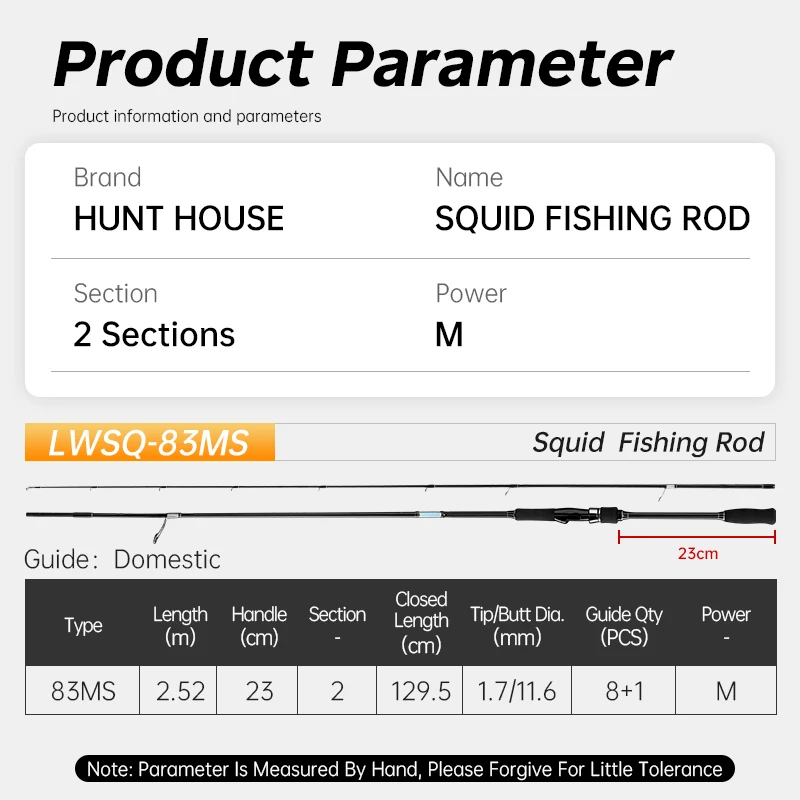Click the Handle (cm) column header
The image size is (800, 800).
click(x=259, y=625)
